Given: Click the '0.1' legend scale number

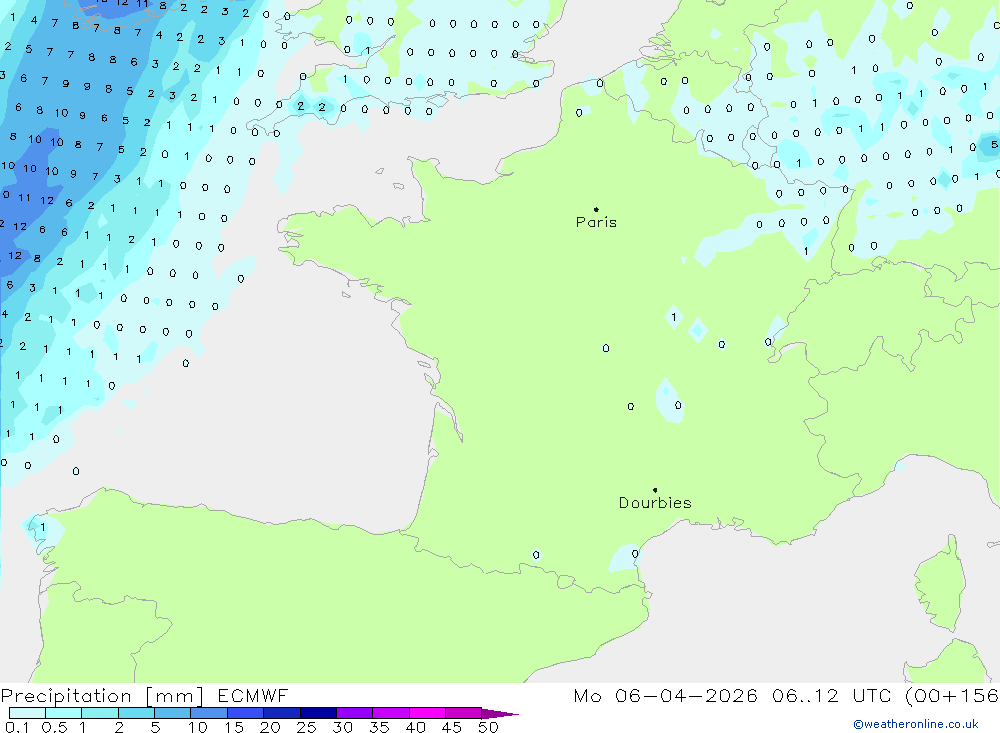Looking at the screenshot, I should pos(17,727).
